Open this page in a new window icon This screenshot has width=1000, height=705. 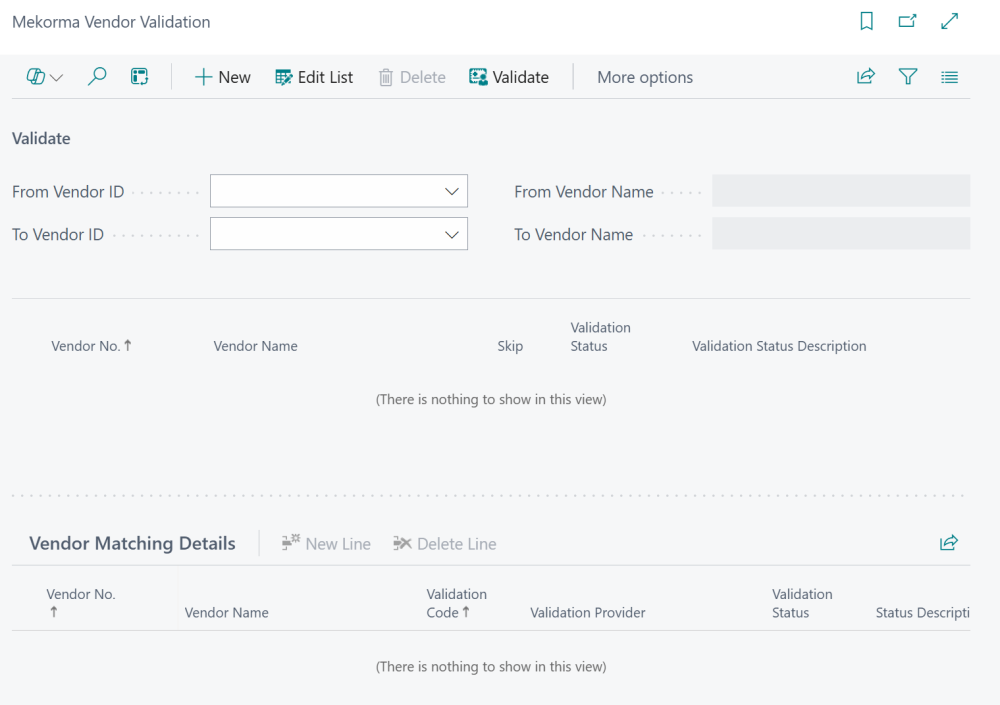tap(908, 21)
